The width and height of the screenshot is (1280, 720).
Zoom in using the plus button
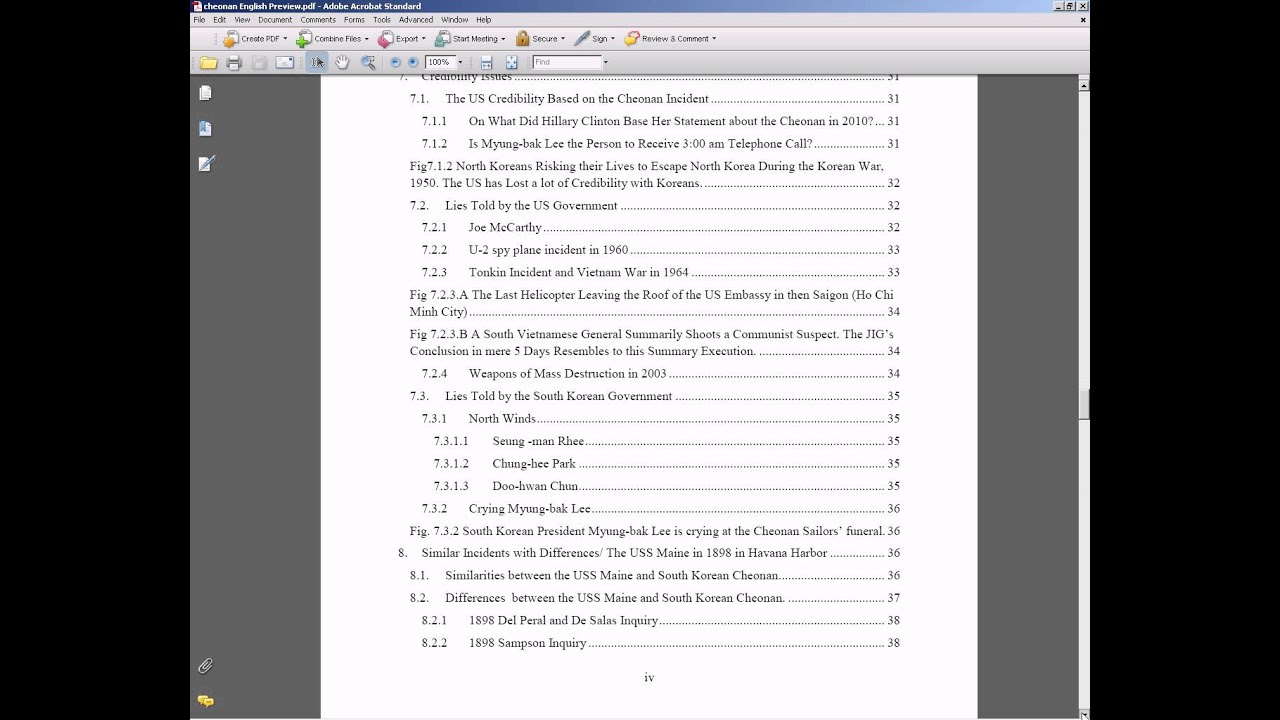413,62
